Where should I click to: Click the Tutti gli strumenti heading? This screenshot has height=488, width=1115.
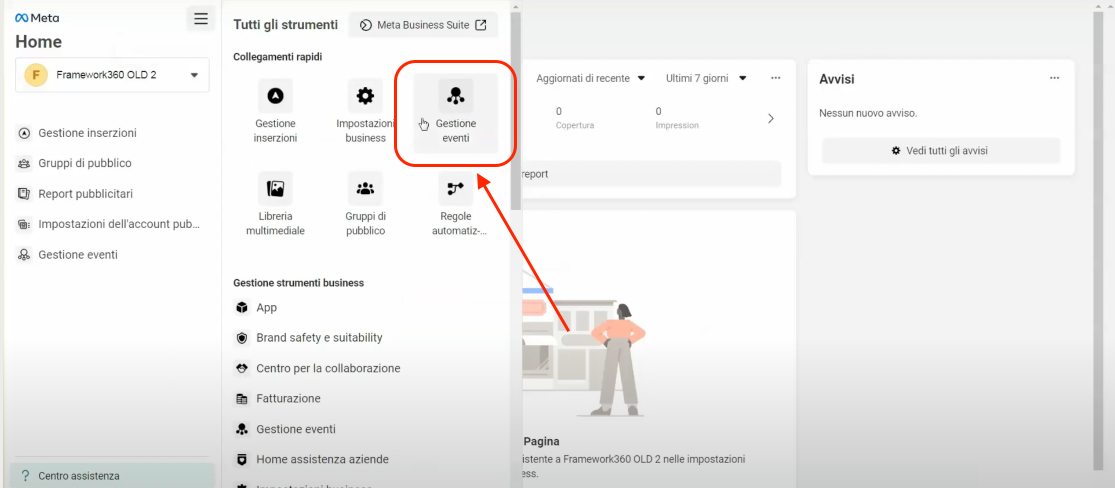285,25
